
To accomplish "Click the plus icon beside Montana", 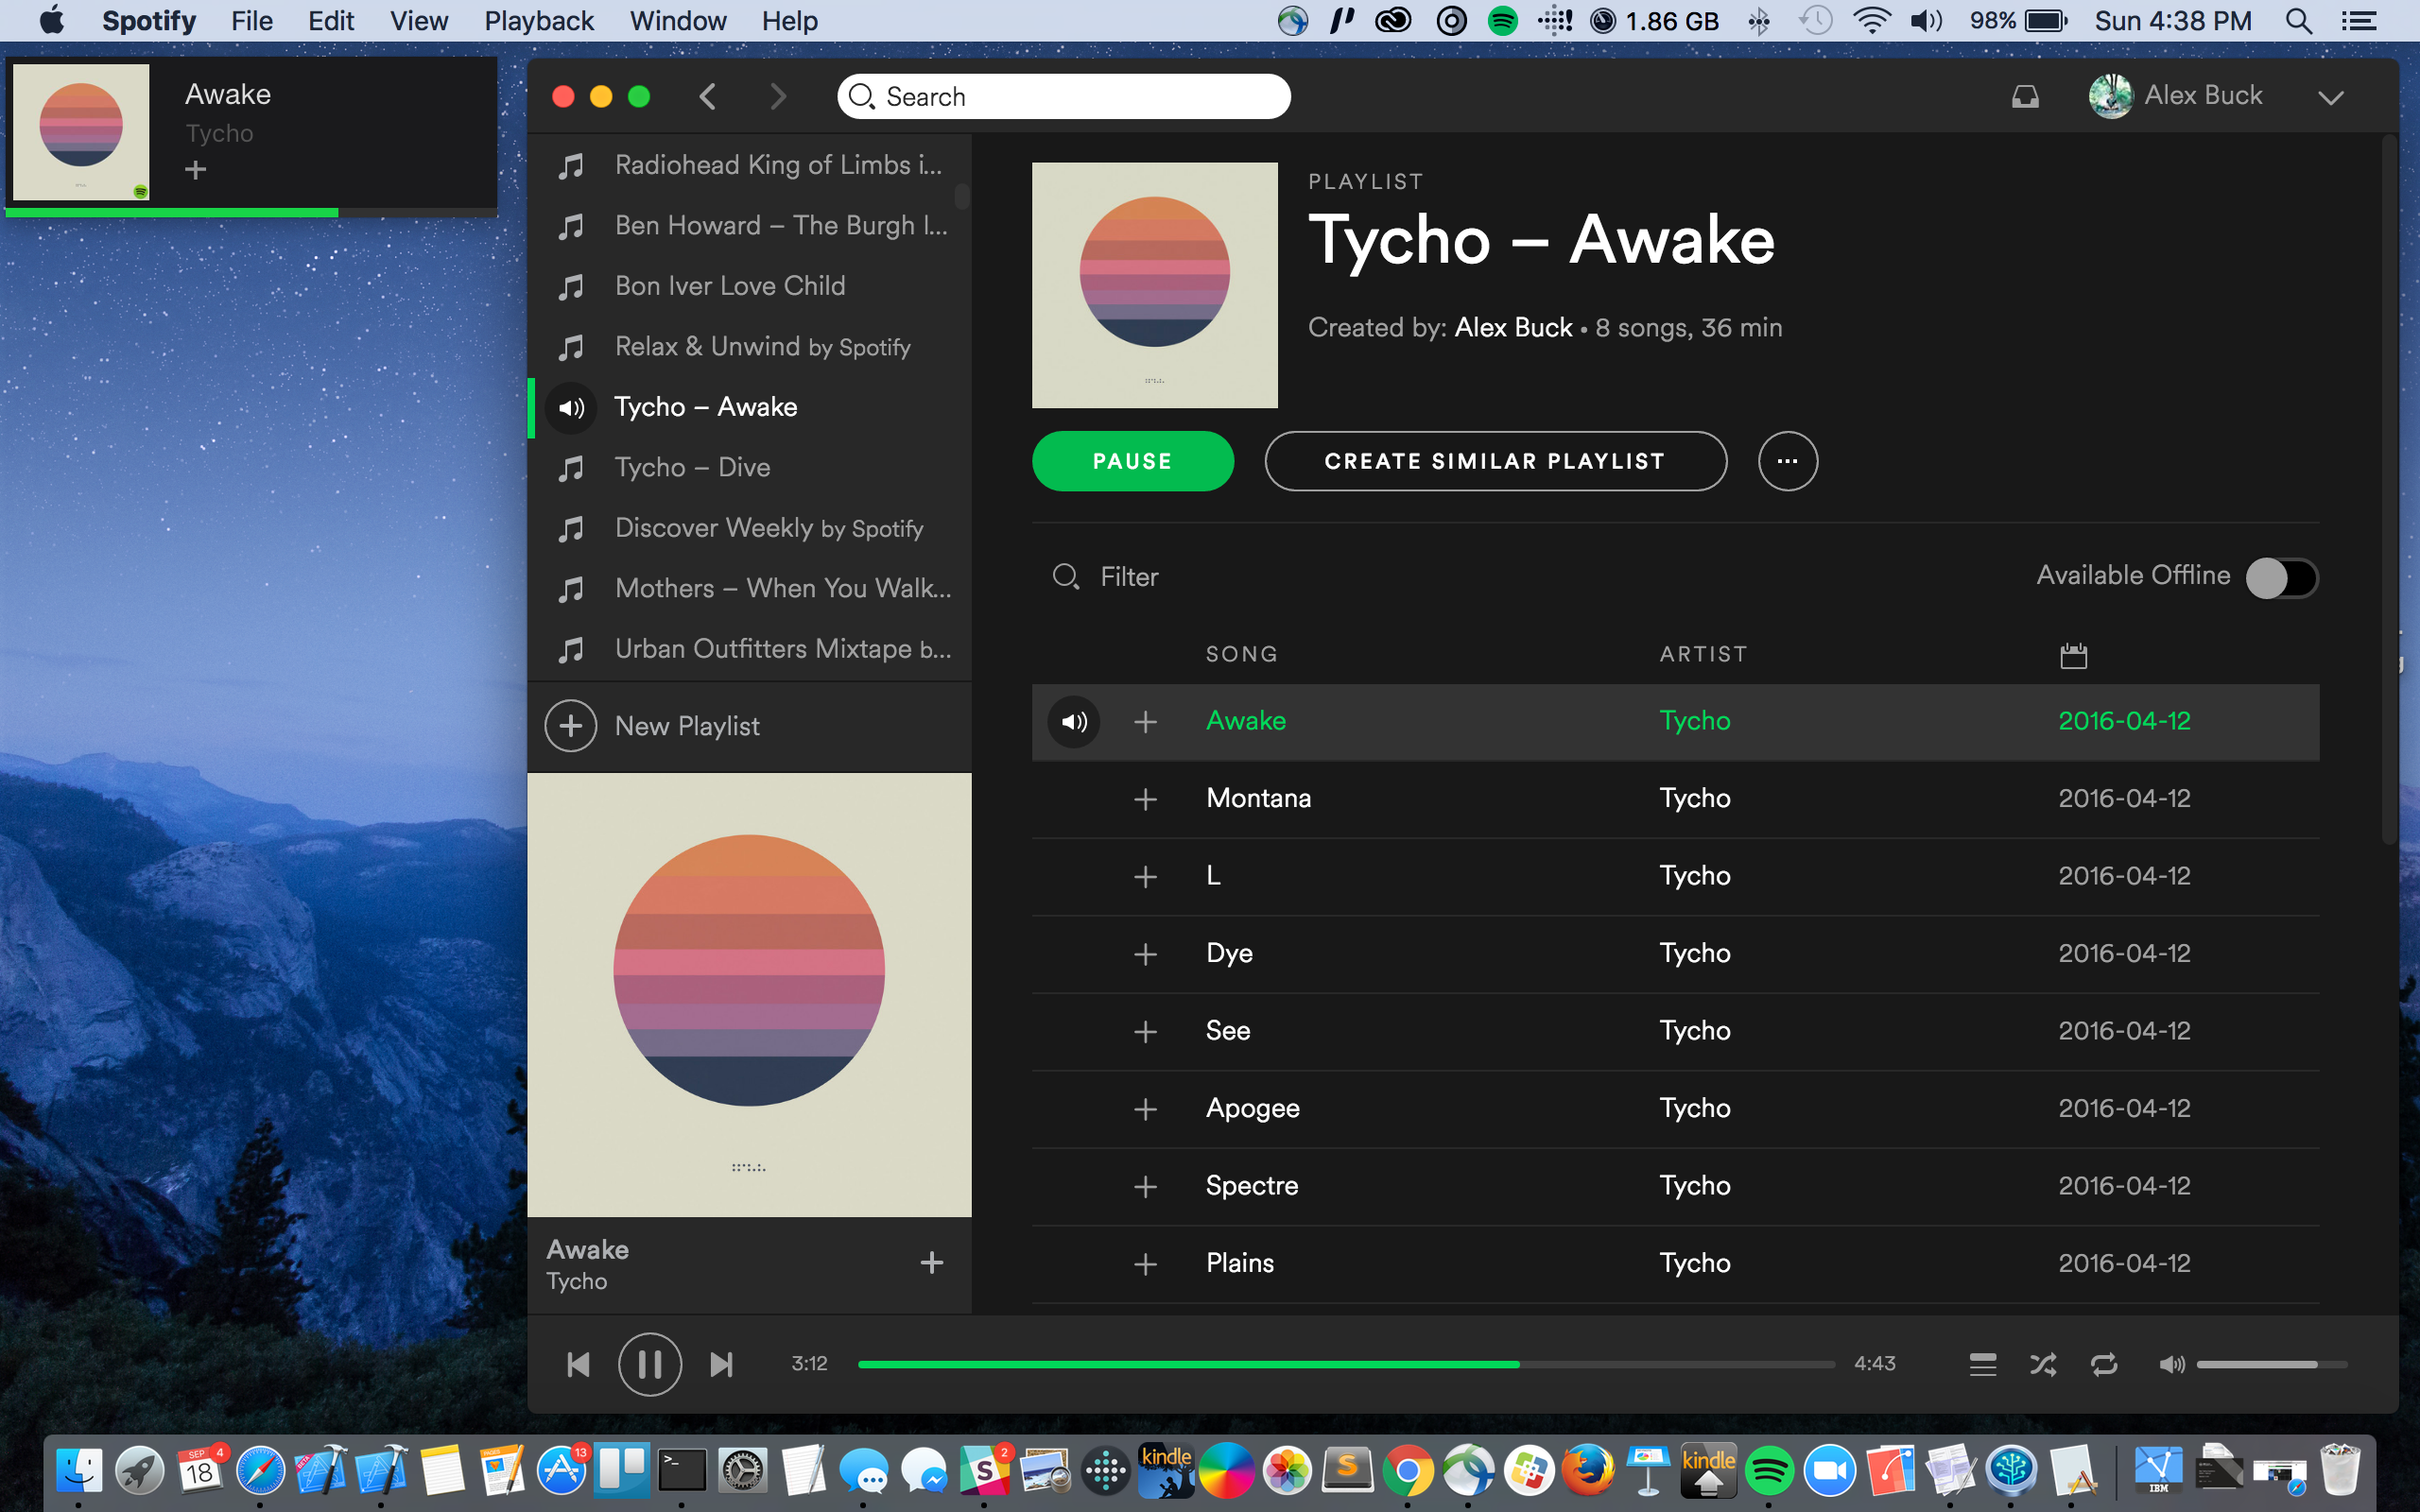I will pos(1146,799).
